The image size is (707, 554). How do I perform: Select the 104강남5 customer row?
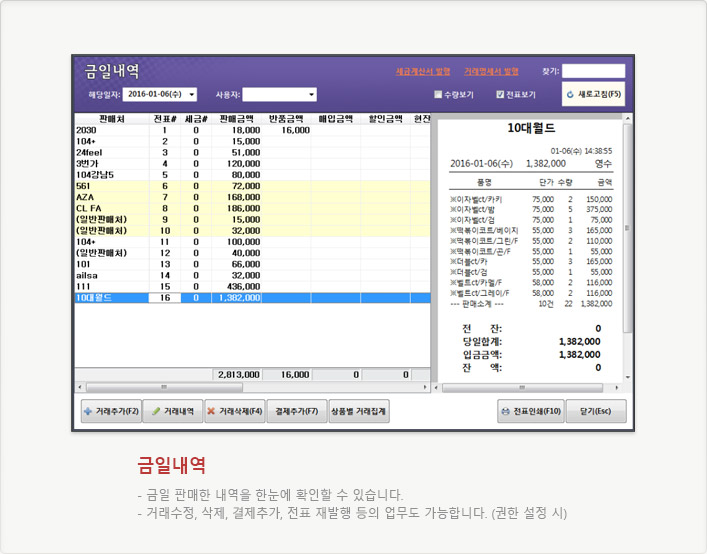(x=252, y=175)
